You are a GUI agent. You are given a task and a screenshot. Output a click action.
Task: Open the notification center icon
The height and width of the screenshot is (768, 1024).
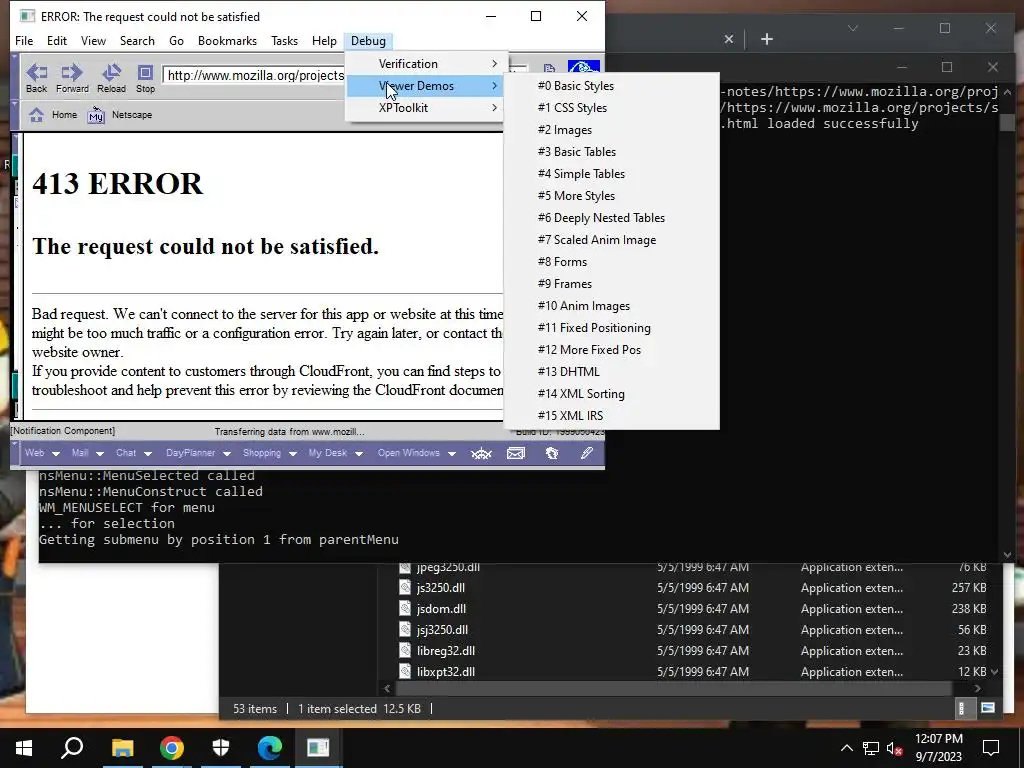click(x=991, y=748)
